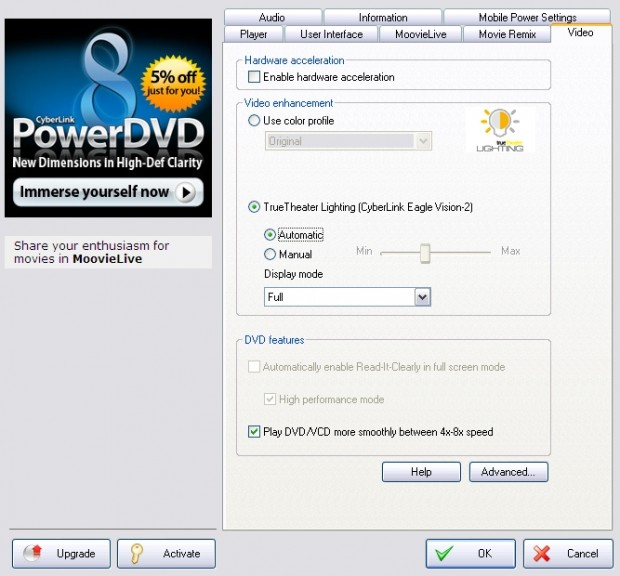Click the Immerse yourself now button
Screen dimensions: 620x576
pos(108,193)
